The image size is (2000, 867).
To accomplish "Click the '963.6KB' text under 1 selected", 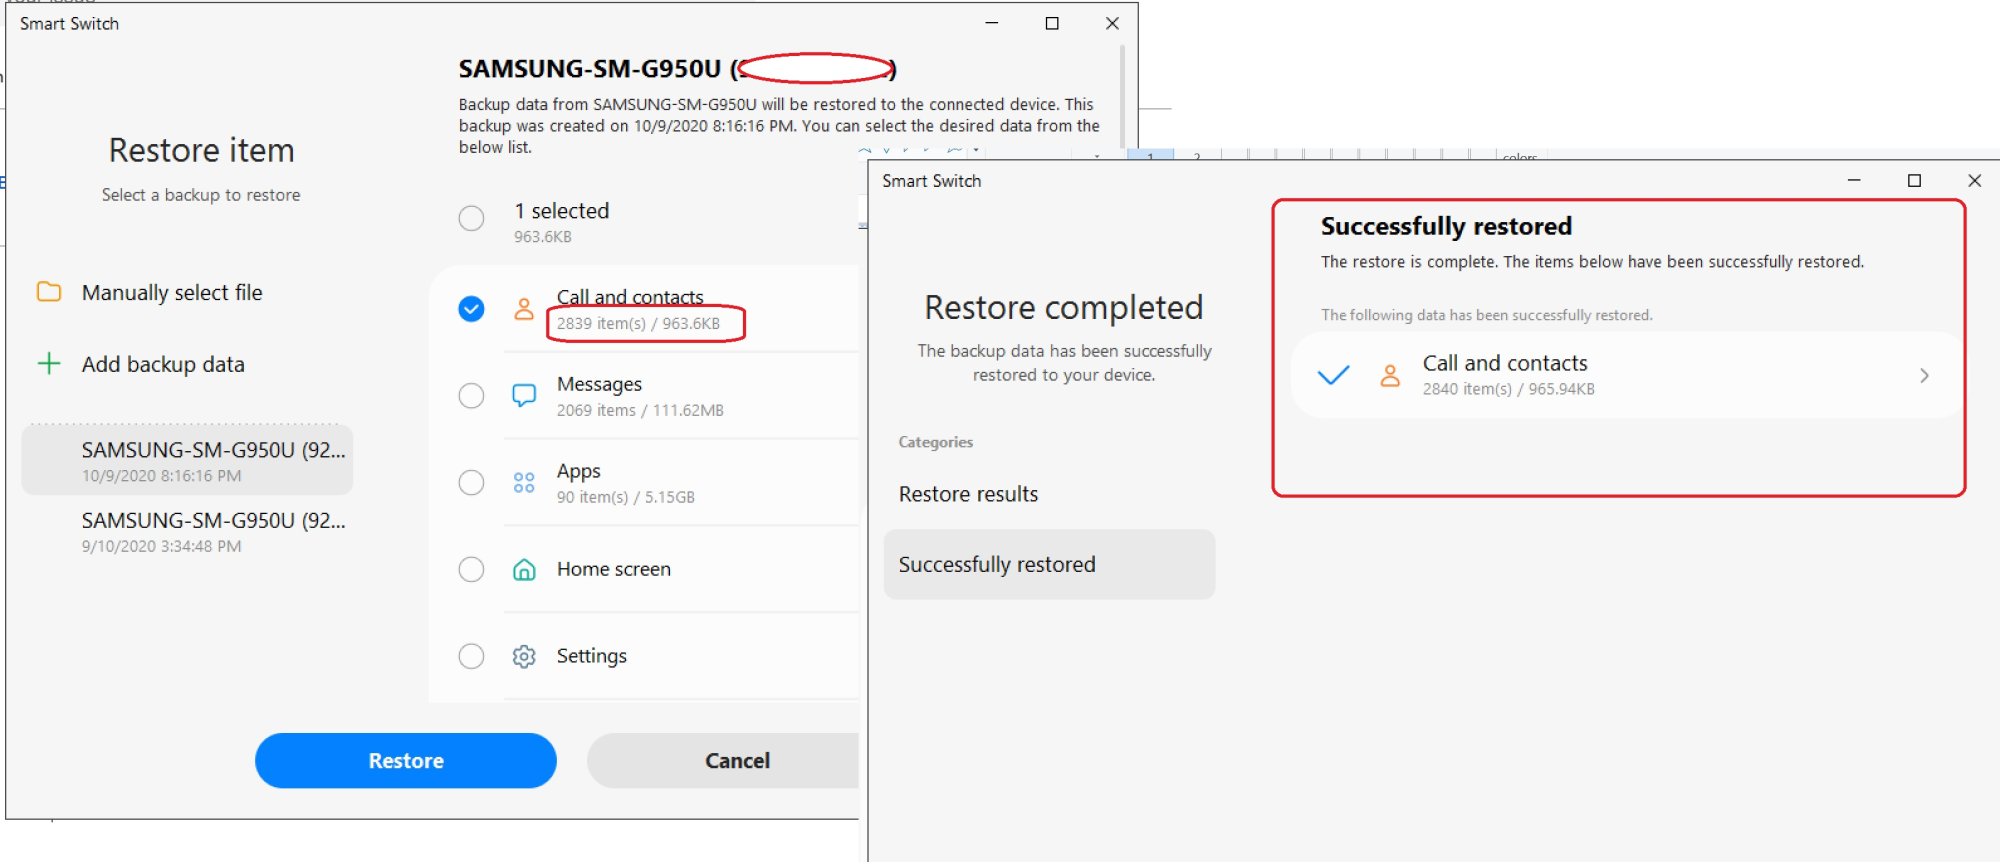I will 543,237.
